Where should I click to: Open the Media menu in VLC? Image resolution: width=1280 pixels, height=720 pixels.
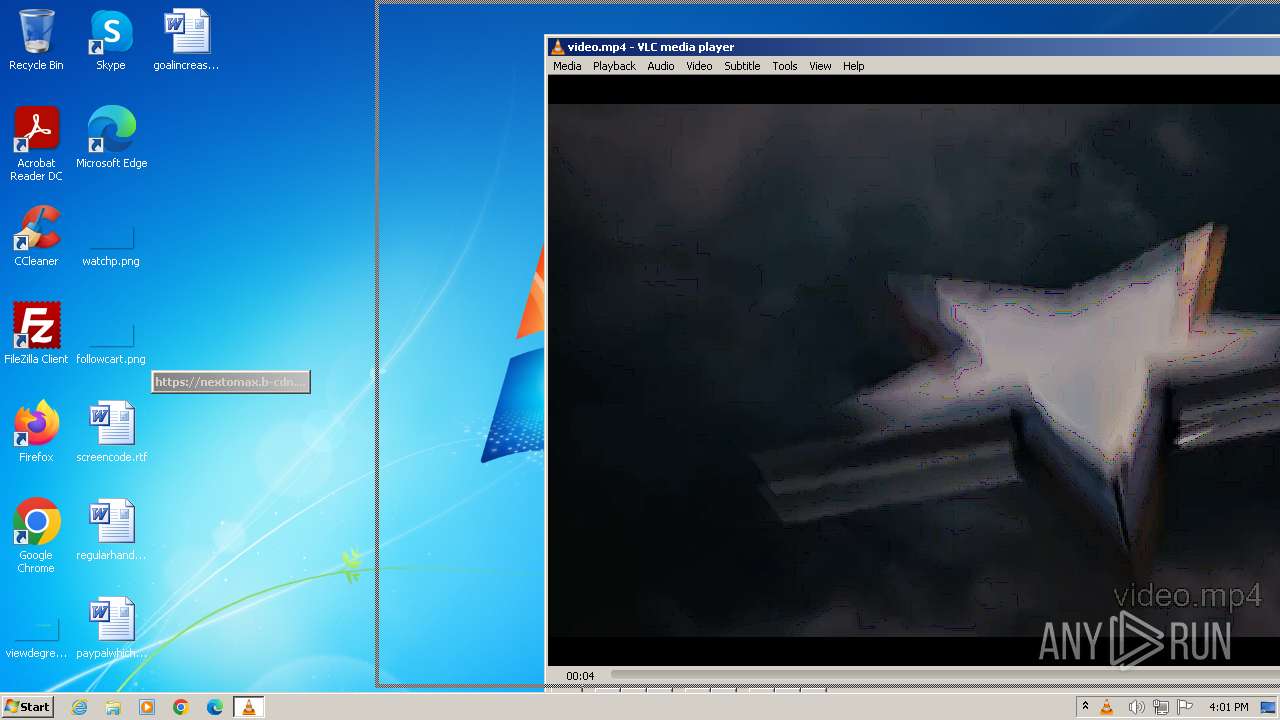tap(567, 66)
